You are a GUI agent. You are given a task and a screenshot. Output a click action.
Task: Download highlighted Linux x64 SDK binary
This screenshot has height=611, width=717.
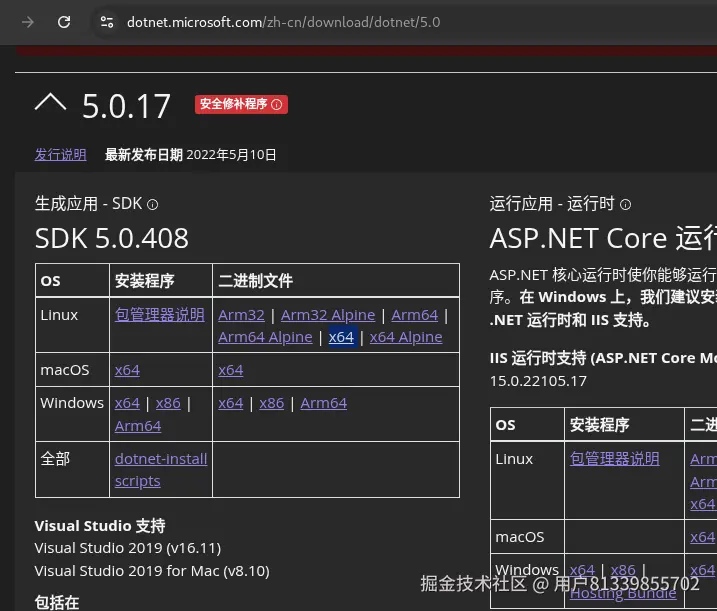[x=341, y=338]
